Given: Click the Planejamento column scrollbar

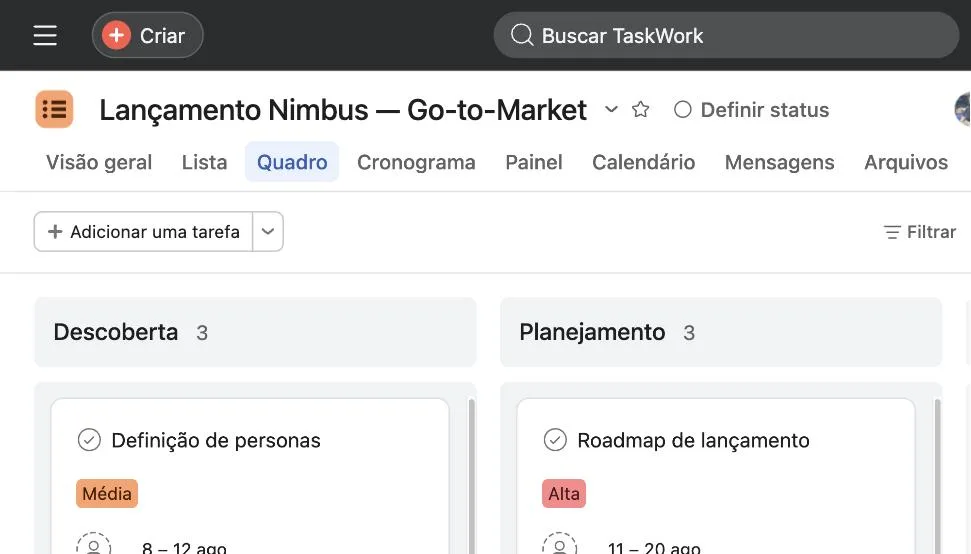Looking at the screenshot, I should click(x=937, y=477).
